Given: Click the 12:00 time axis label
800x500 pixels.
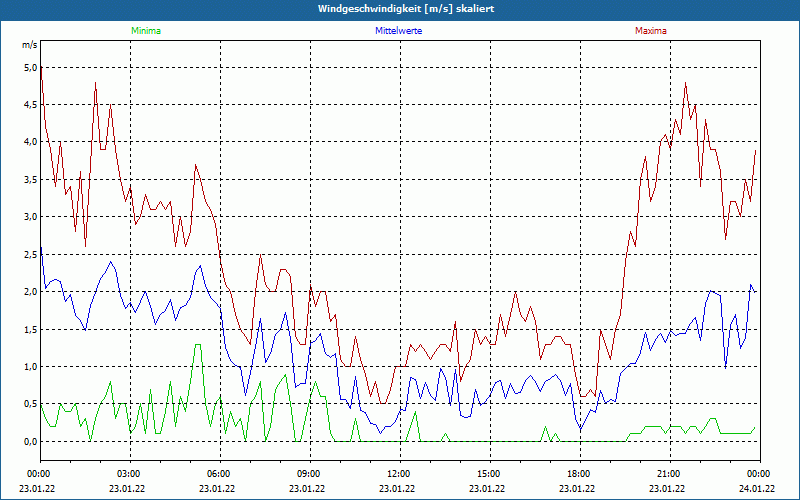Looking at the screenshot, I should pos(400,474).
